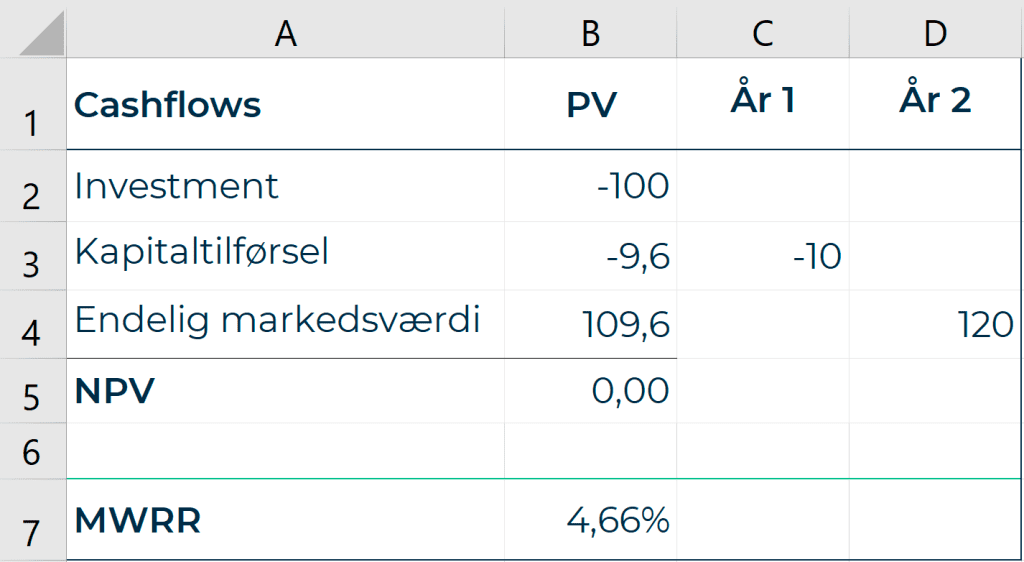Select the NPV result 0,00 cell
This screenshot has height=562, width=1024.
point(590,391)
